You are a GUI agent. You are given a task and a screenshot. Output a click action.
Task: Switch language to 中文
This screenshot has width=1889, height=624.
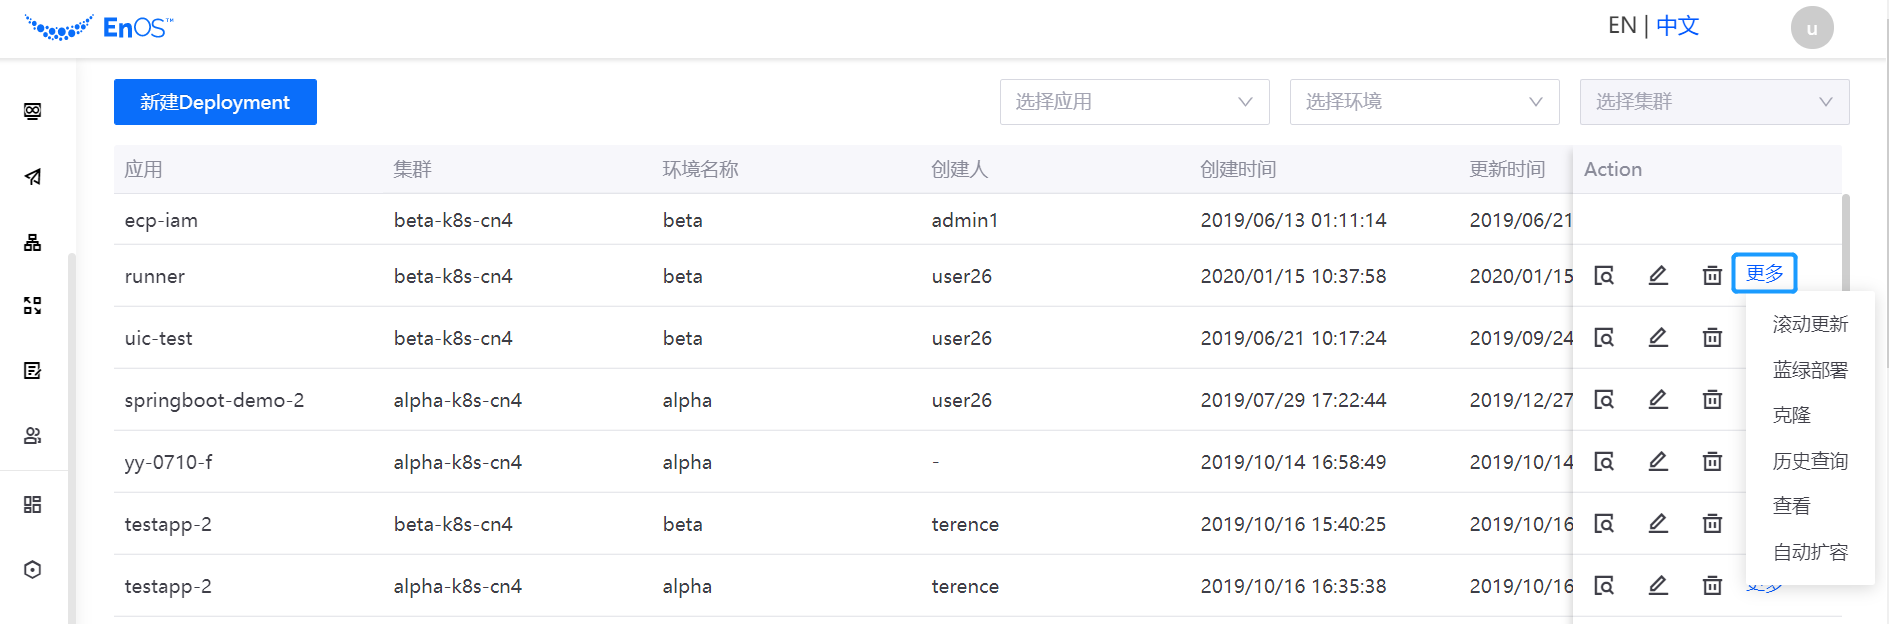1677,26
